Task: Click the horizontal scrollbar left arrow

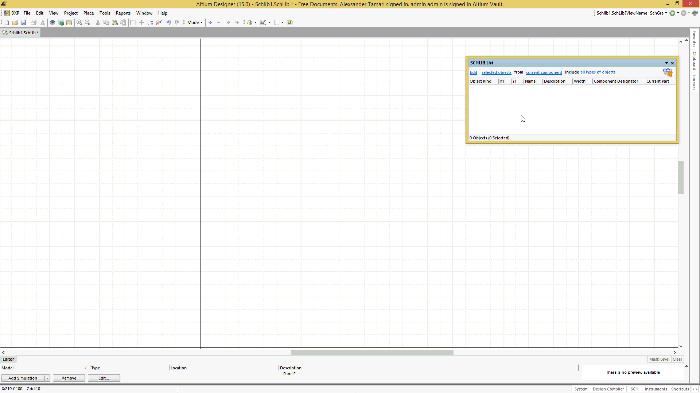Action: click(x=3, y=352)
